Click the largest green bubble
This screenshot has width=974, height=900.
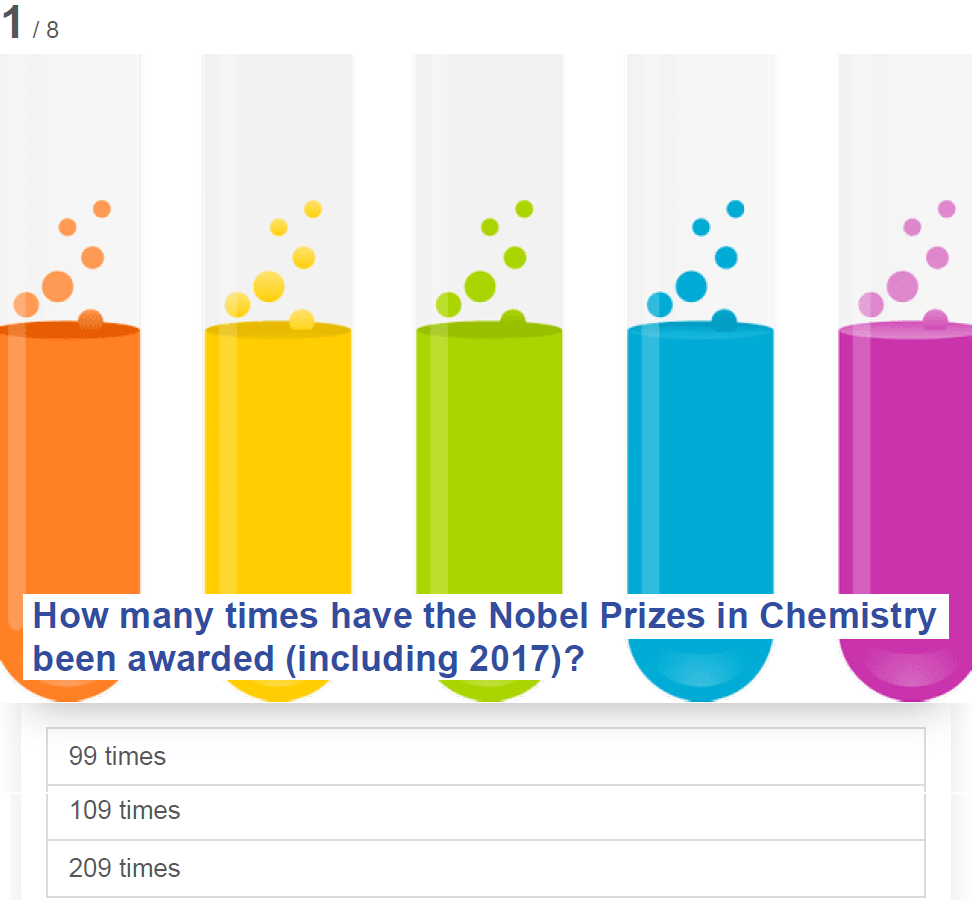pos(480,286)
